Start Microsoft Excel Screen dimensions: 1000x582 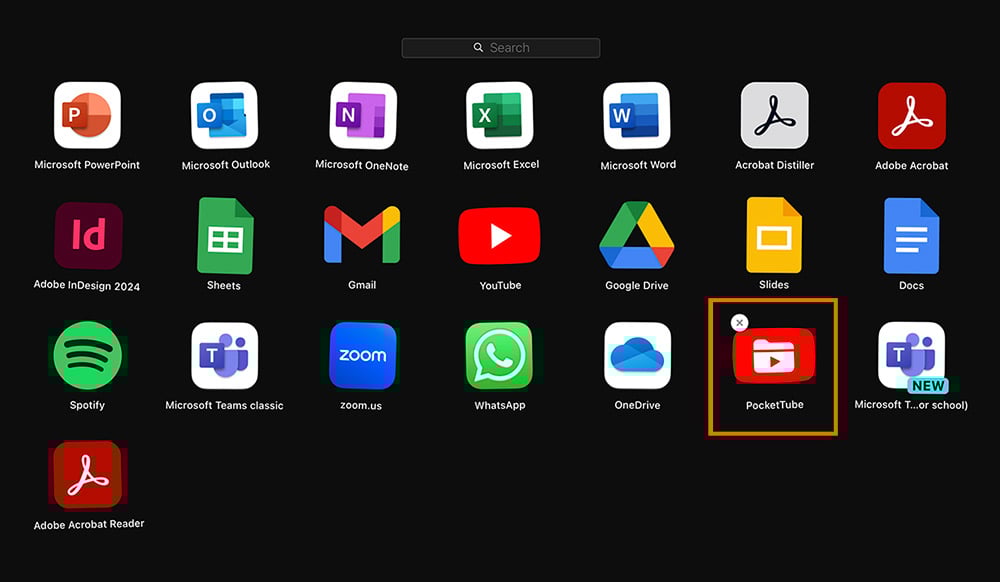coord(499,115)
